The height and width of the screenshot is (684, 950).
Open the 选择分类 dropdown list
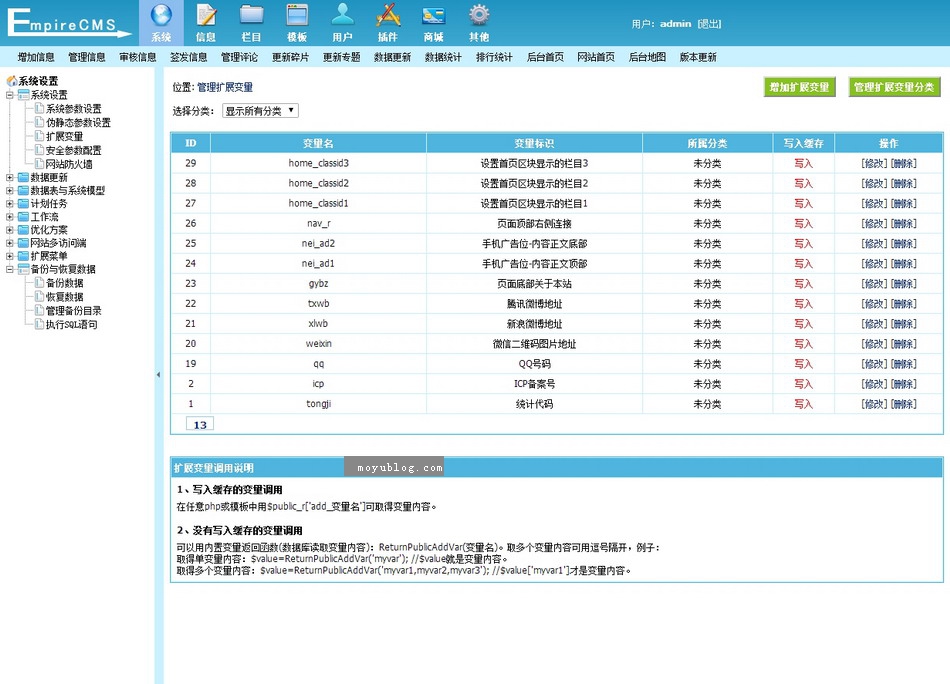click(x=260, y=111)
